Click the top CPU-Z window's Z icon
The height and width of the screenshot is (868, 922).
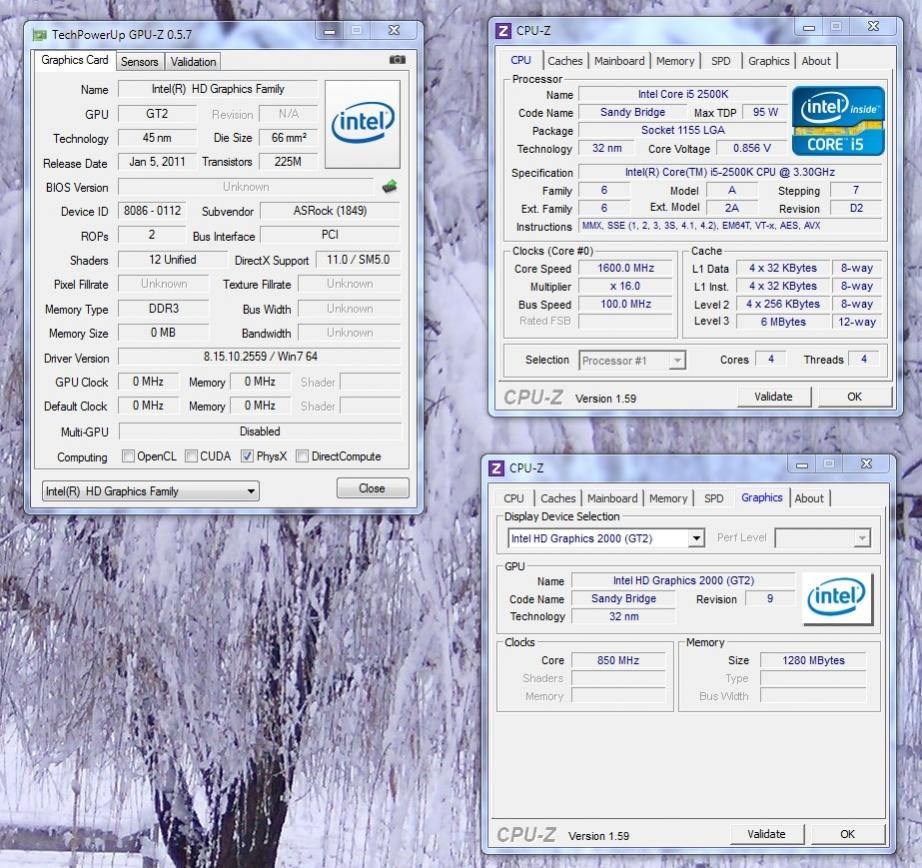(503, 31)
